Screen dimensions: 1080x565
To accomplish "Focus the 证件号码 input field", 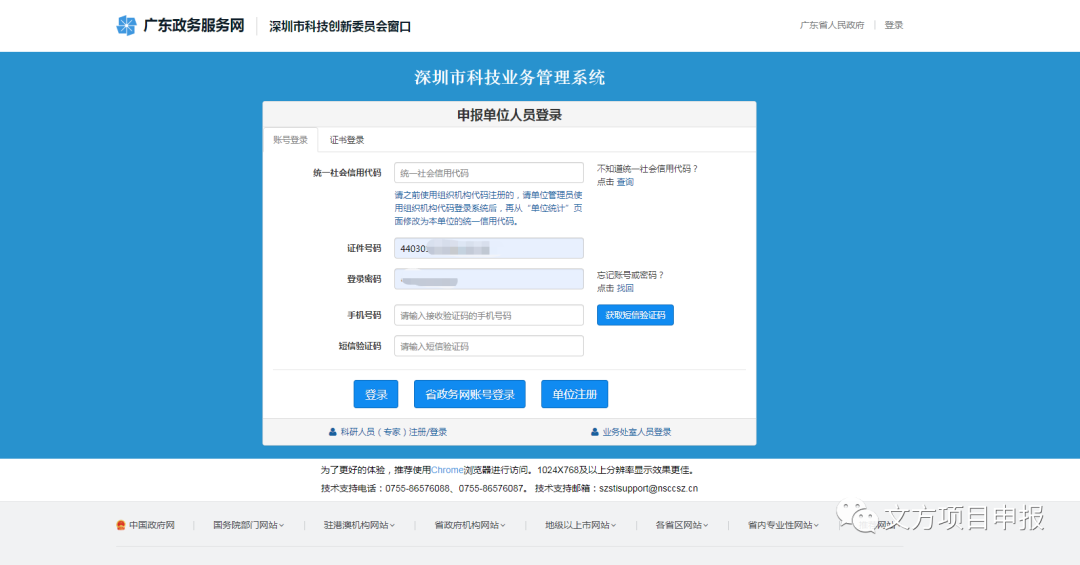I will click(489, 248).
